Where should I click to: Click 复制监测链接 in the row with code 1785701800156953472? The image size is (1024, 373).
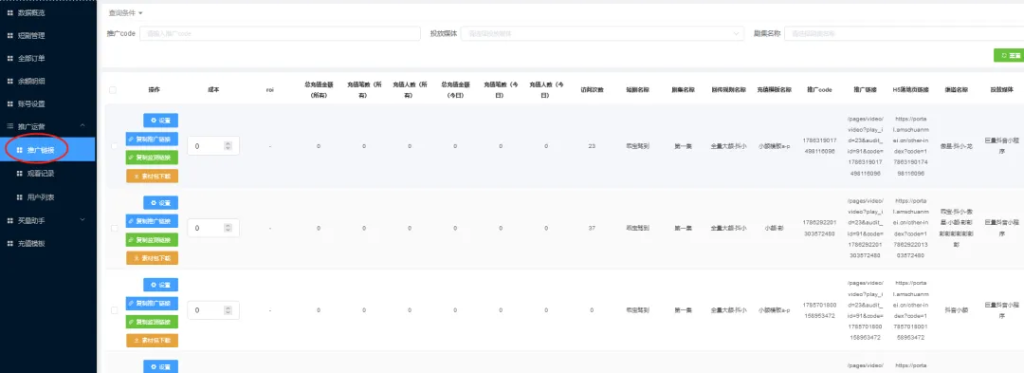coord(152,322)
